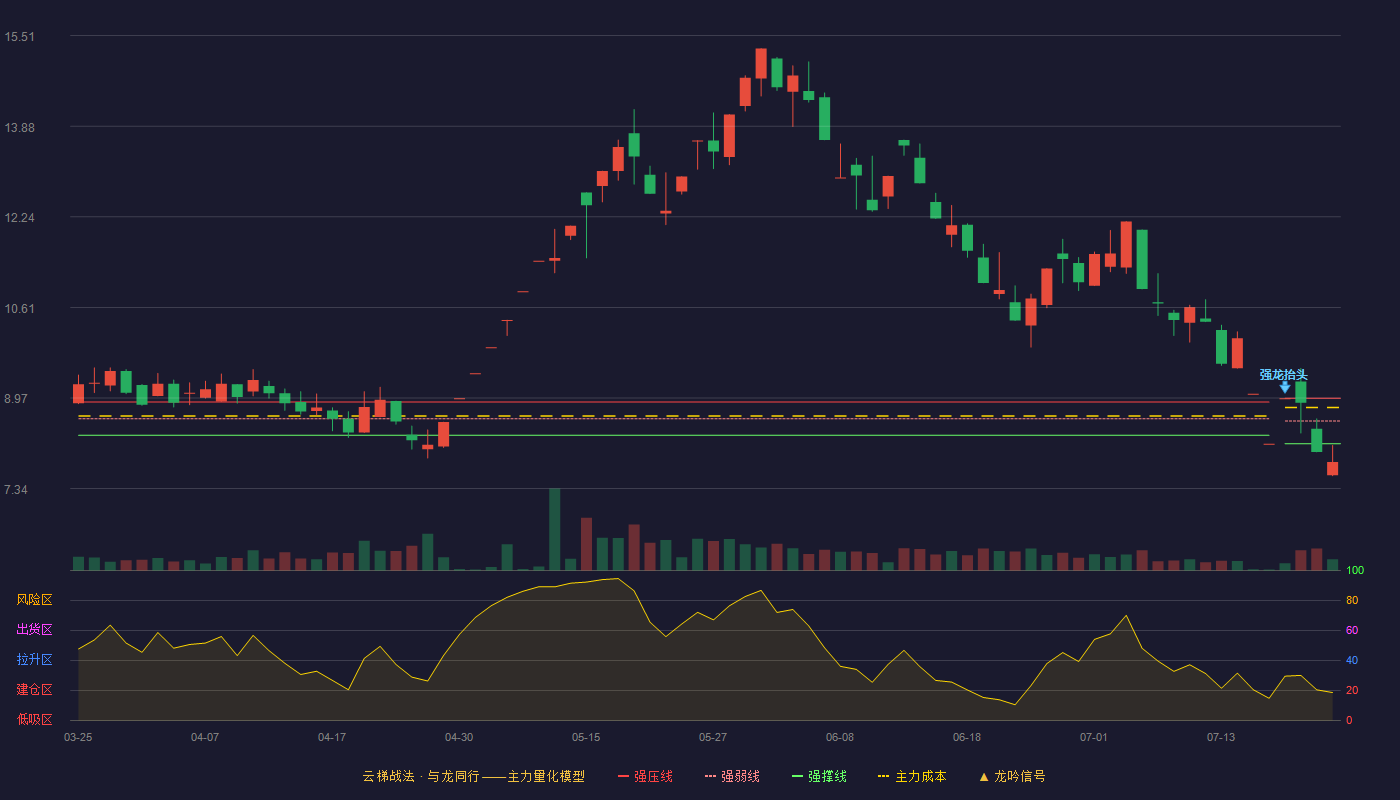1400x800 pixels.
Task: Click the chart title 云梯战法 · 与龙同行
Action: pyautogui.click(x=421, y=776)
